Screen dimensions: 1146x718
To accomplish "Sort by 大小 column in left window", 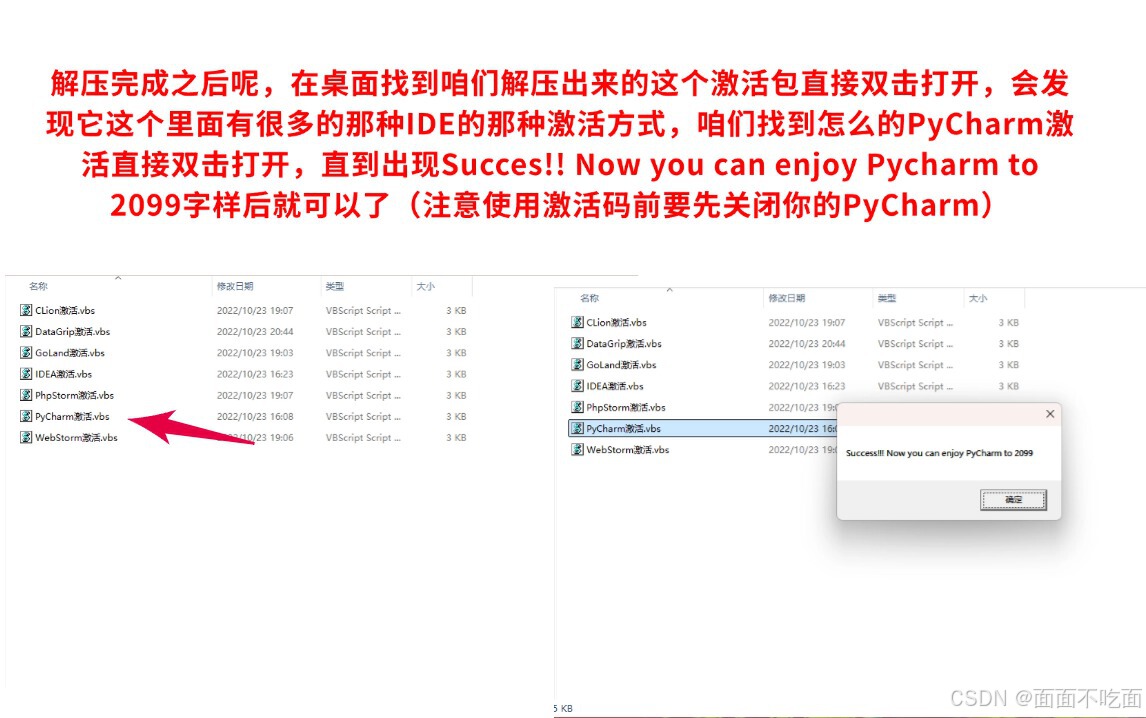I will (425, 286).
